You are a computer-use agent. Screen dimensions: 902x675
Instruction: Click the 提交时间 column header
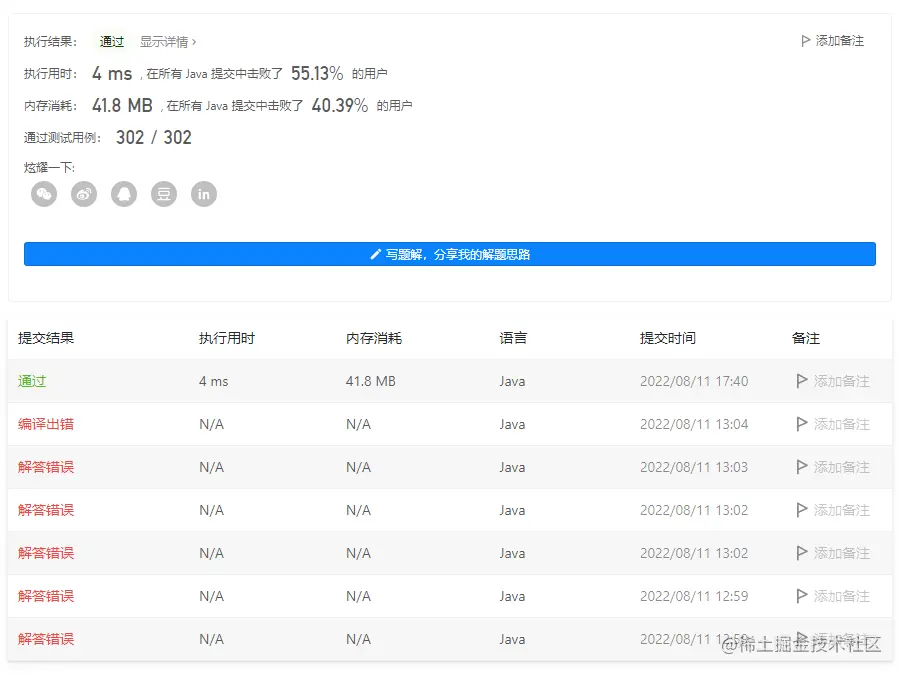(x=668, y=338)
